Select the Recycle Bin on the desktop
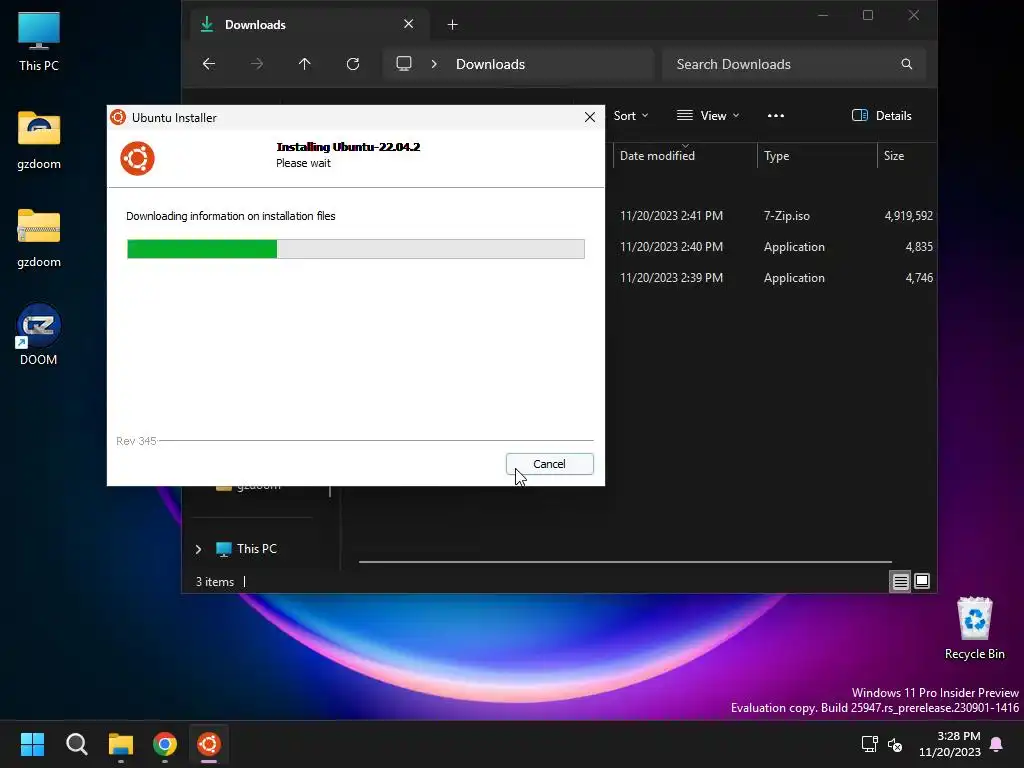 974,629
